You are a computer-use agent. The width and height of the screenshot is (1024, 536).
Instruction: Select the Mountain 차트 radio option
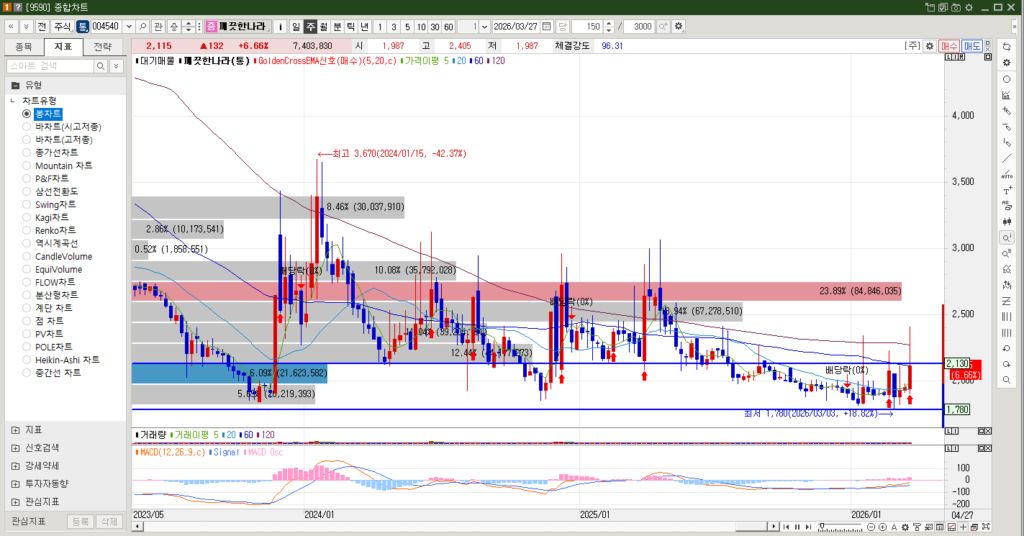[27, 166]
